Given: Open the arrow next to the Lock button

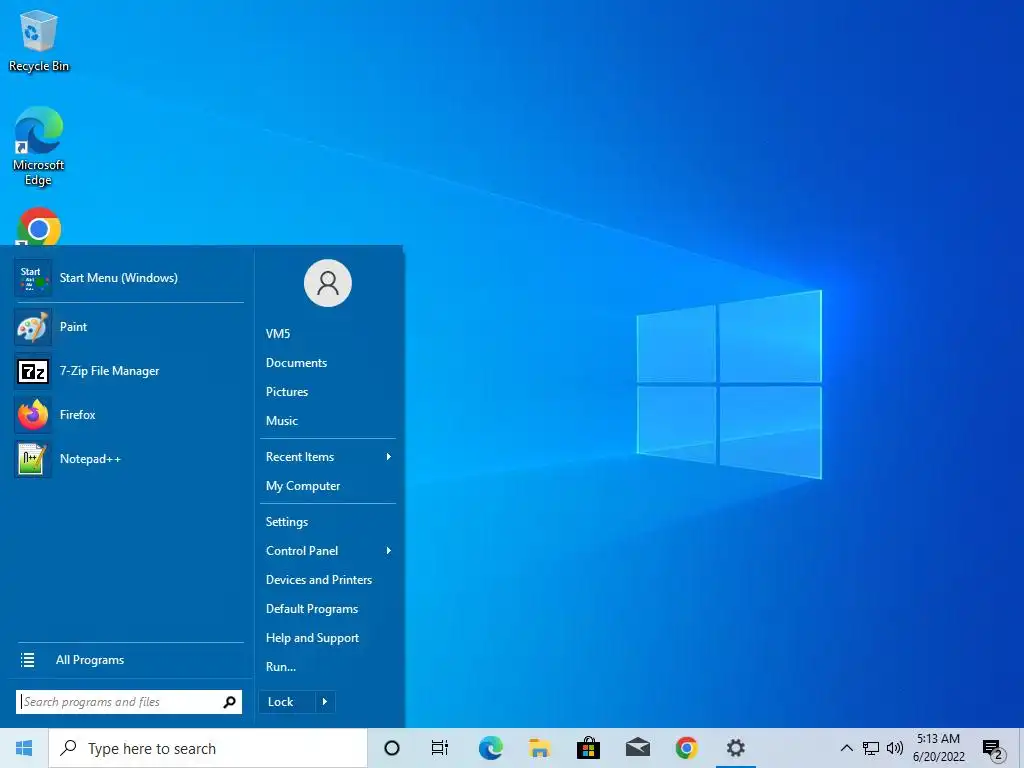Looking at the screenshot, I should point(325,702).
